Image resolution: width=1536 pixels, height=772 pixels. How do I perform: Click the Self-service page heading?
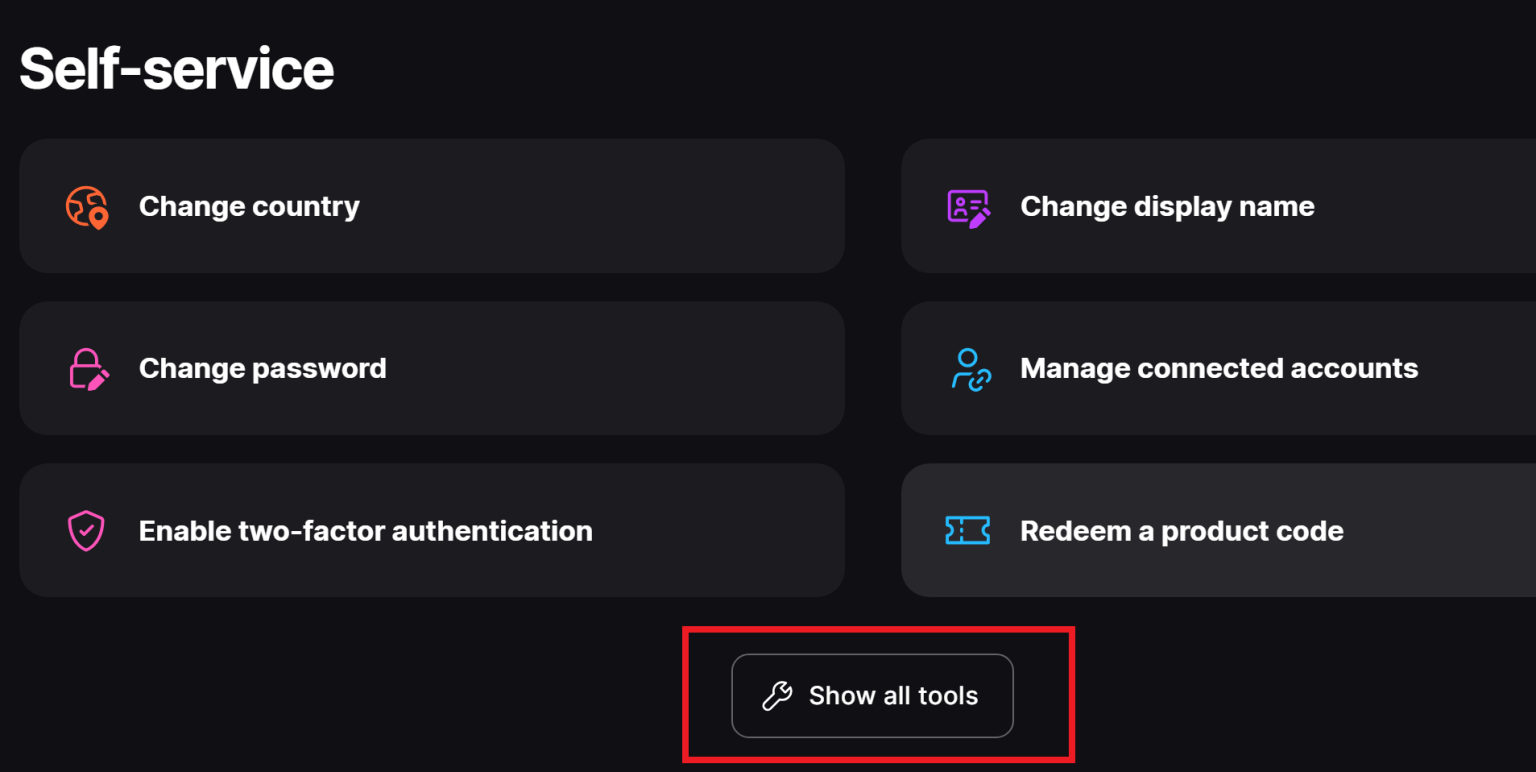[176, 67]
